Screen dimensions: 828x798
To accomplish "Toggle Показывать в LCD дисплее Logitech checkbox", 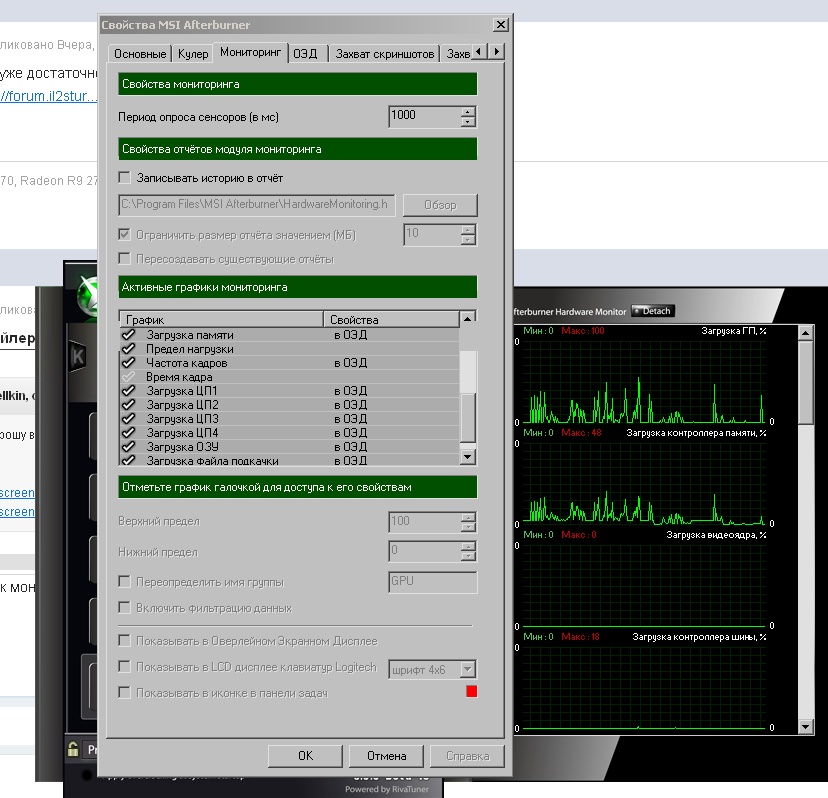I will [x=125, y=666].
